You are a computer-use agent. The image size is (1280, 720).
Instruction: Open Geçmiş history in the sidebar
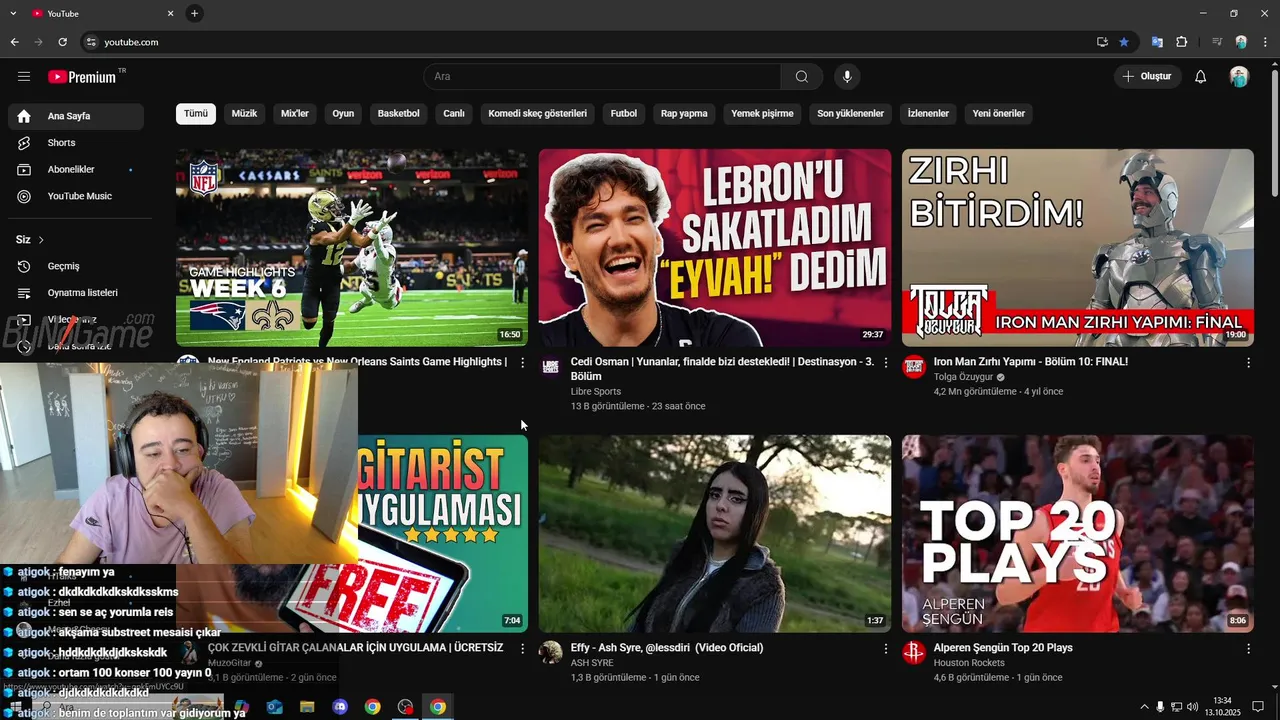point(76,266)
